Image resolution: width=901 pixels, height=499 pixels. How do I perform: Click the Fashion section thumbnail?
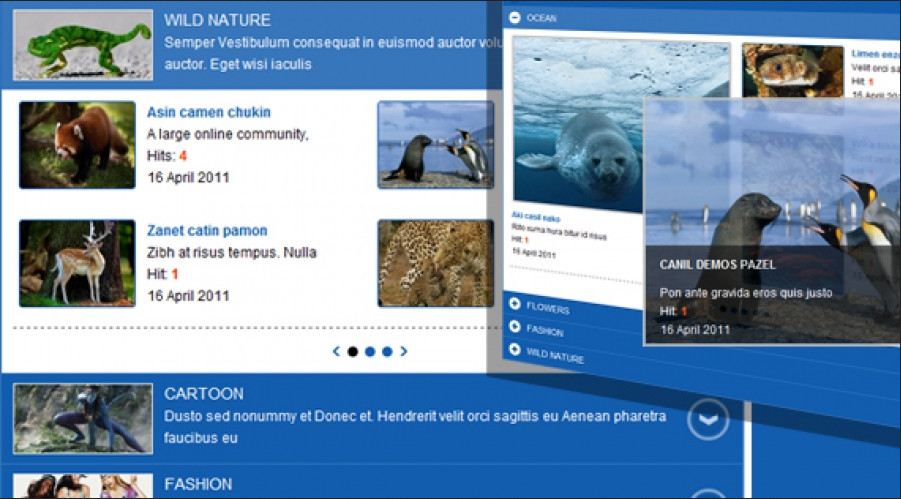pos(83,486)
